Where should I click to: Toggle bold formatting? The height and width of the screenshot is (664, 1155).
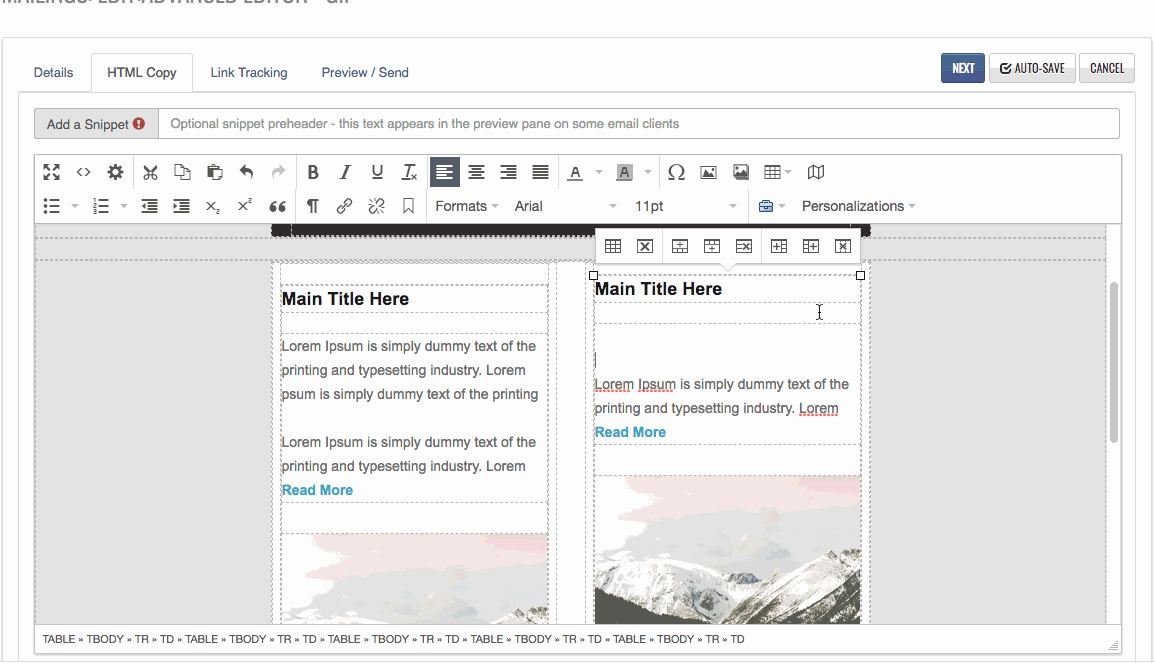click(313, 172)
